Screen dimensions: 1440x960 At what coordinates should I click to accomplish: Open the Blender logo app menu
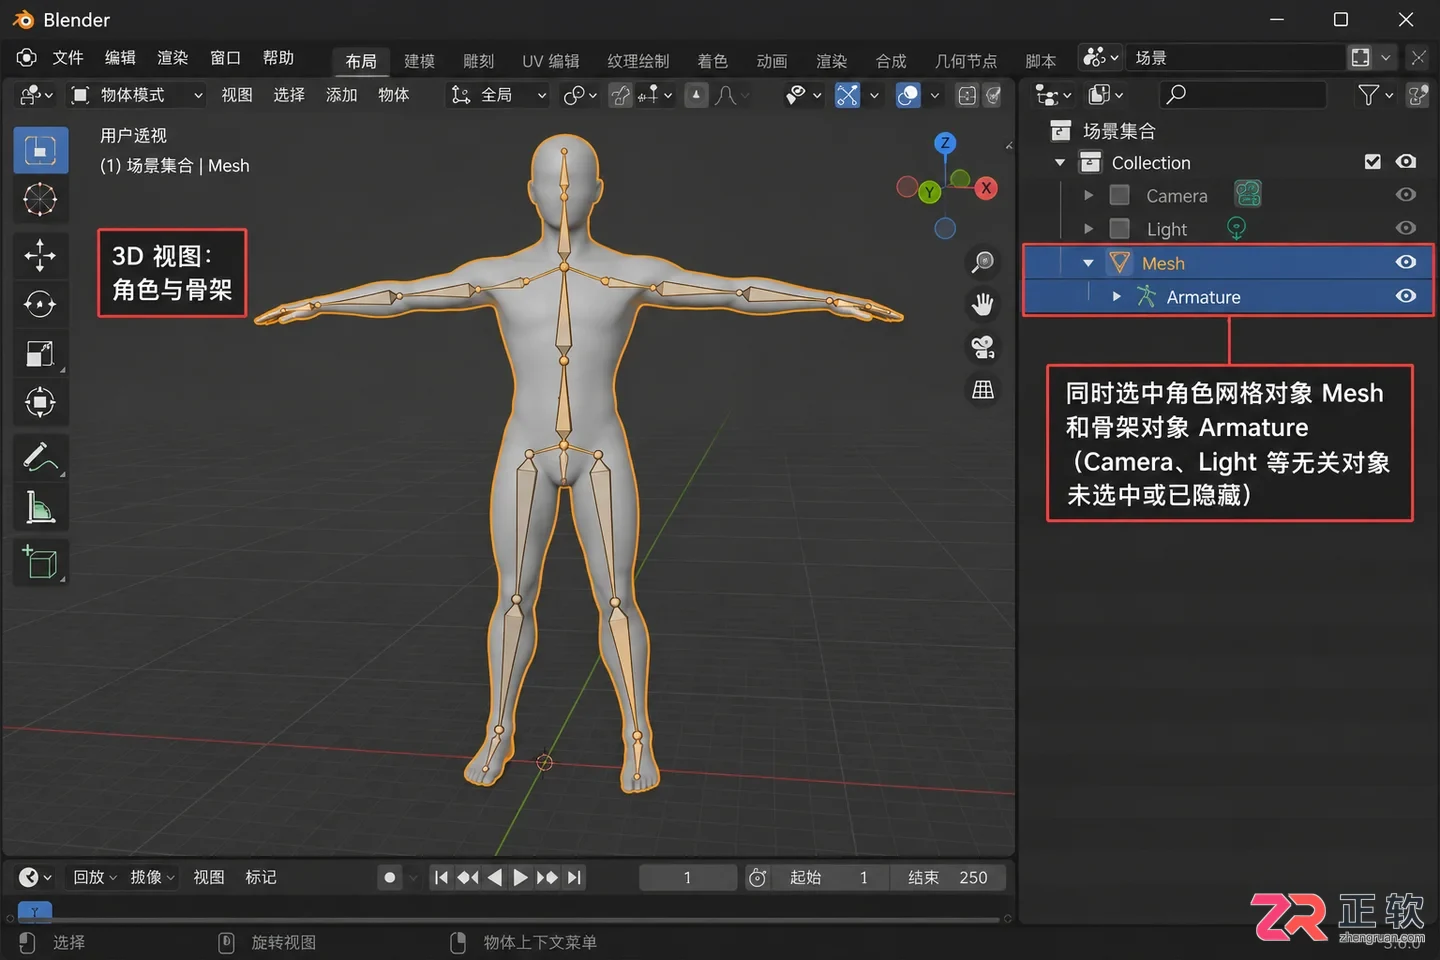27,58
